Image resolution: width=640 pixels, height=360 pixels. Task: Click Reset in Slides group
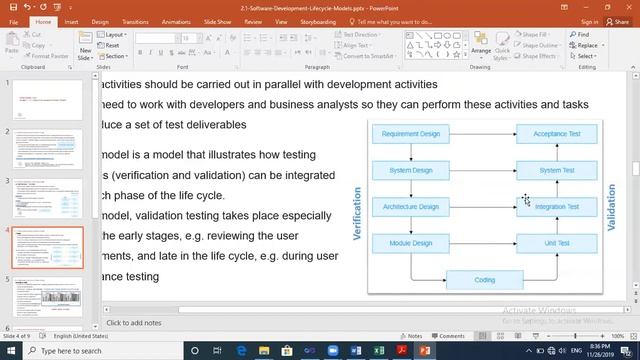point(109,45)
